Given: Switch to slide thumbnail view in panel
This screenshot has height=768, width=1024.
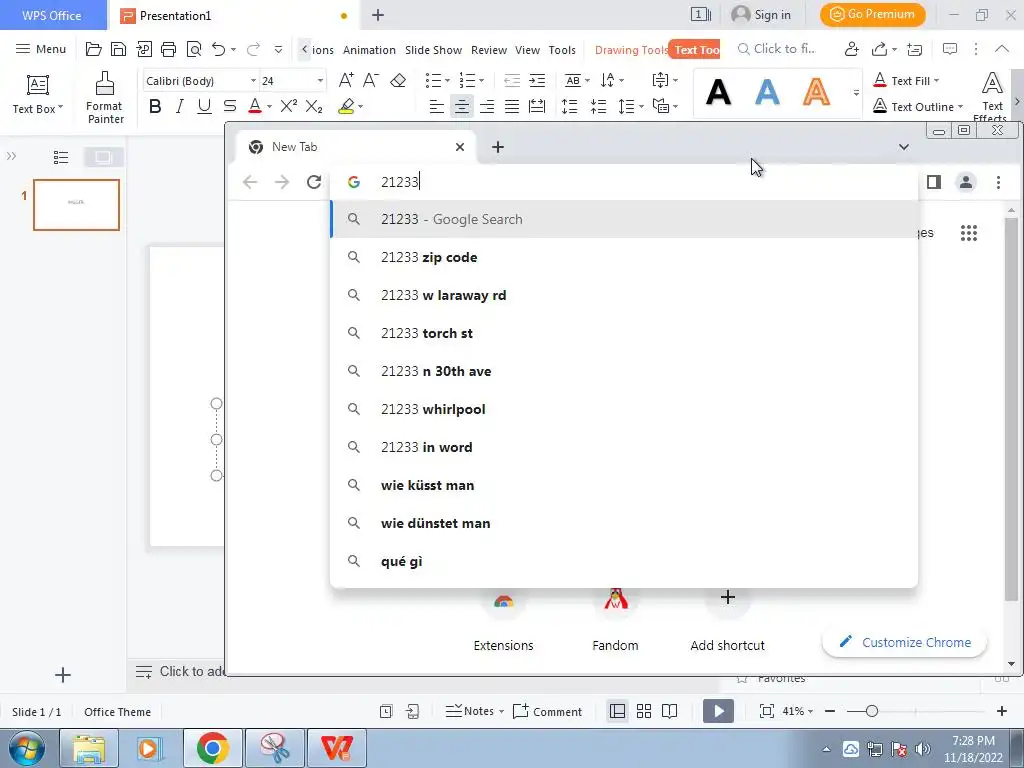Looking at the screenshot, I should [103, 157].
